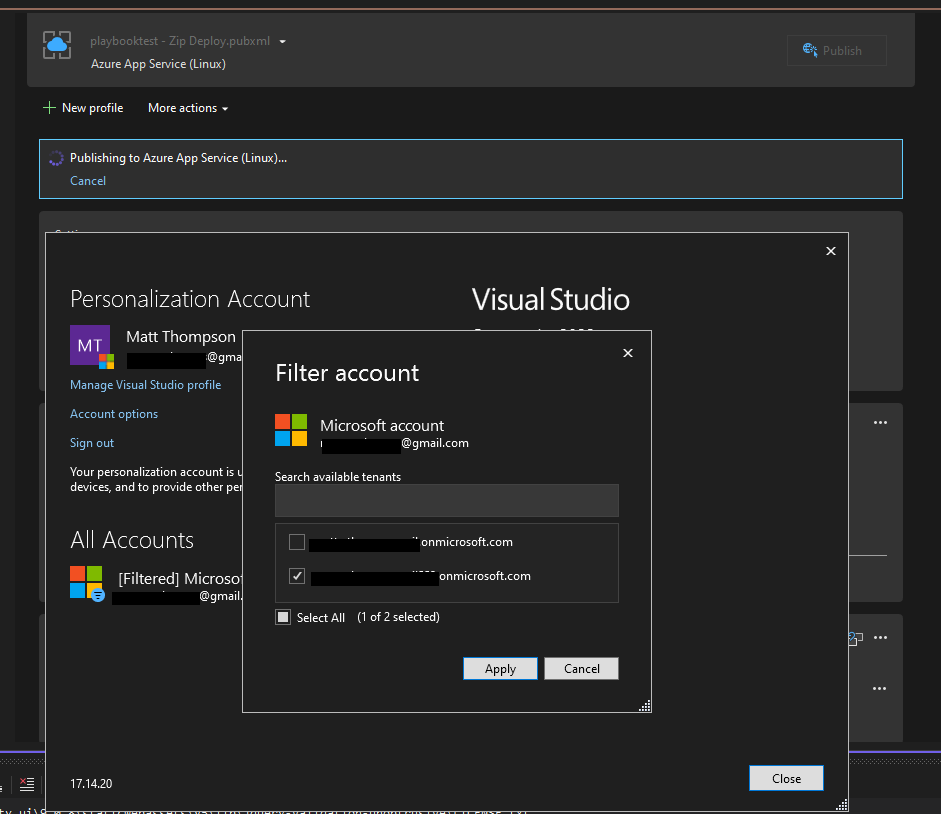This screenshot has width=941, height=814.
Task: Open the publish profile selector dropdown
Action: 282,41
